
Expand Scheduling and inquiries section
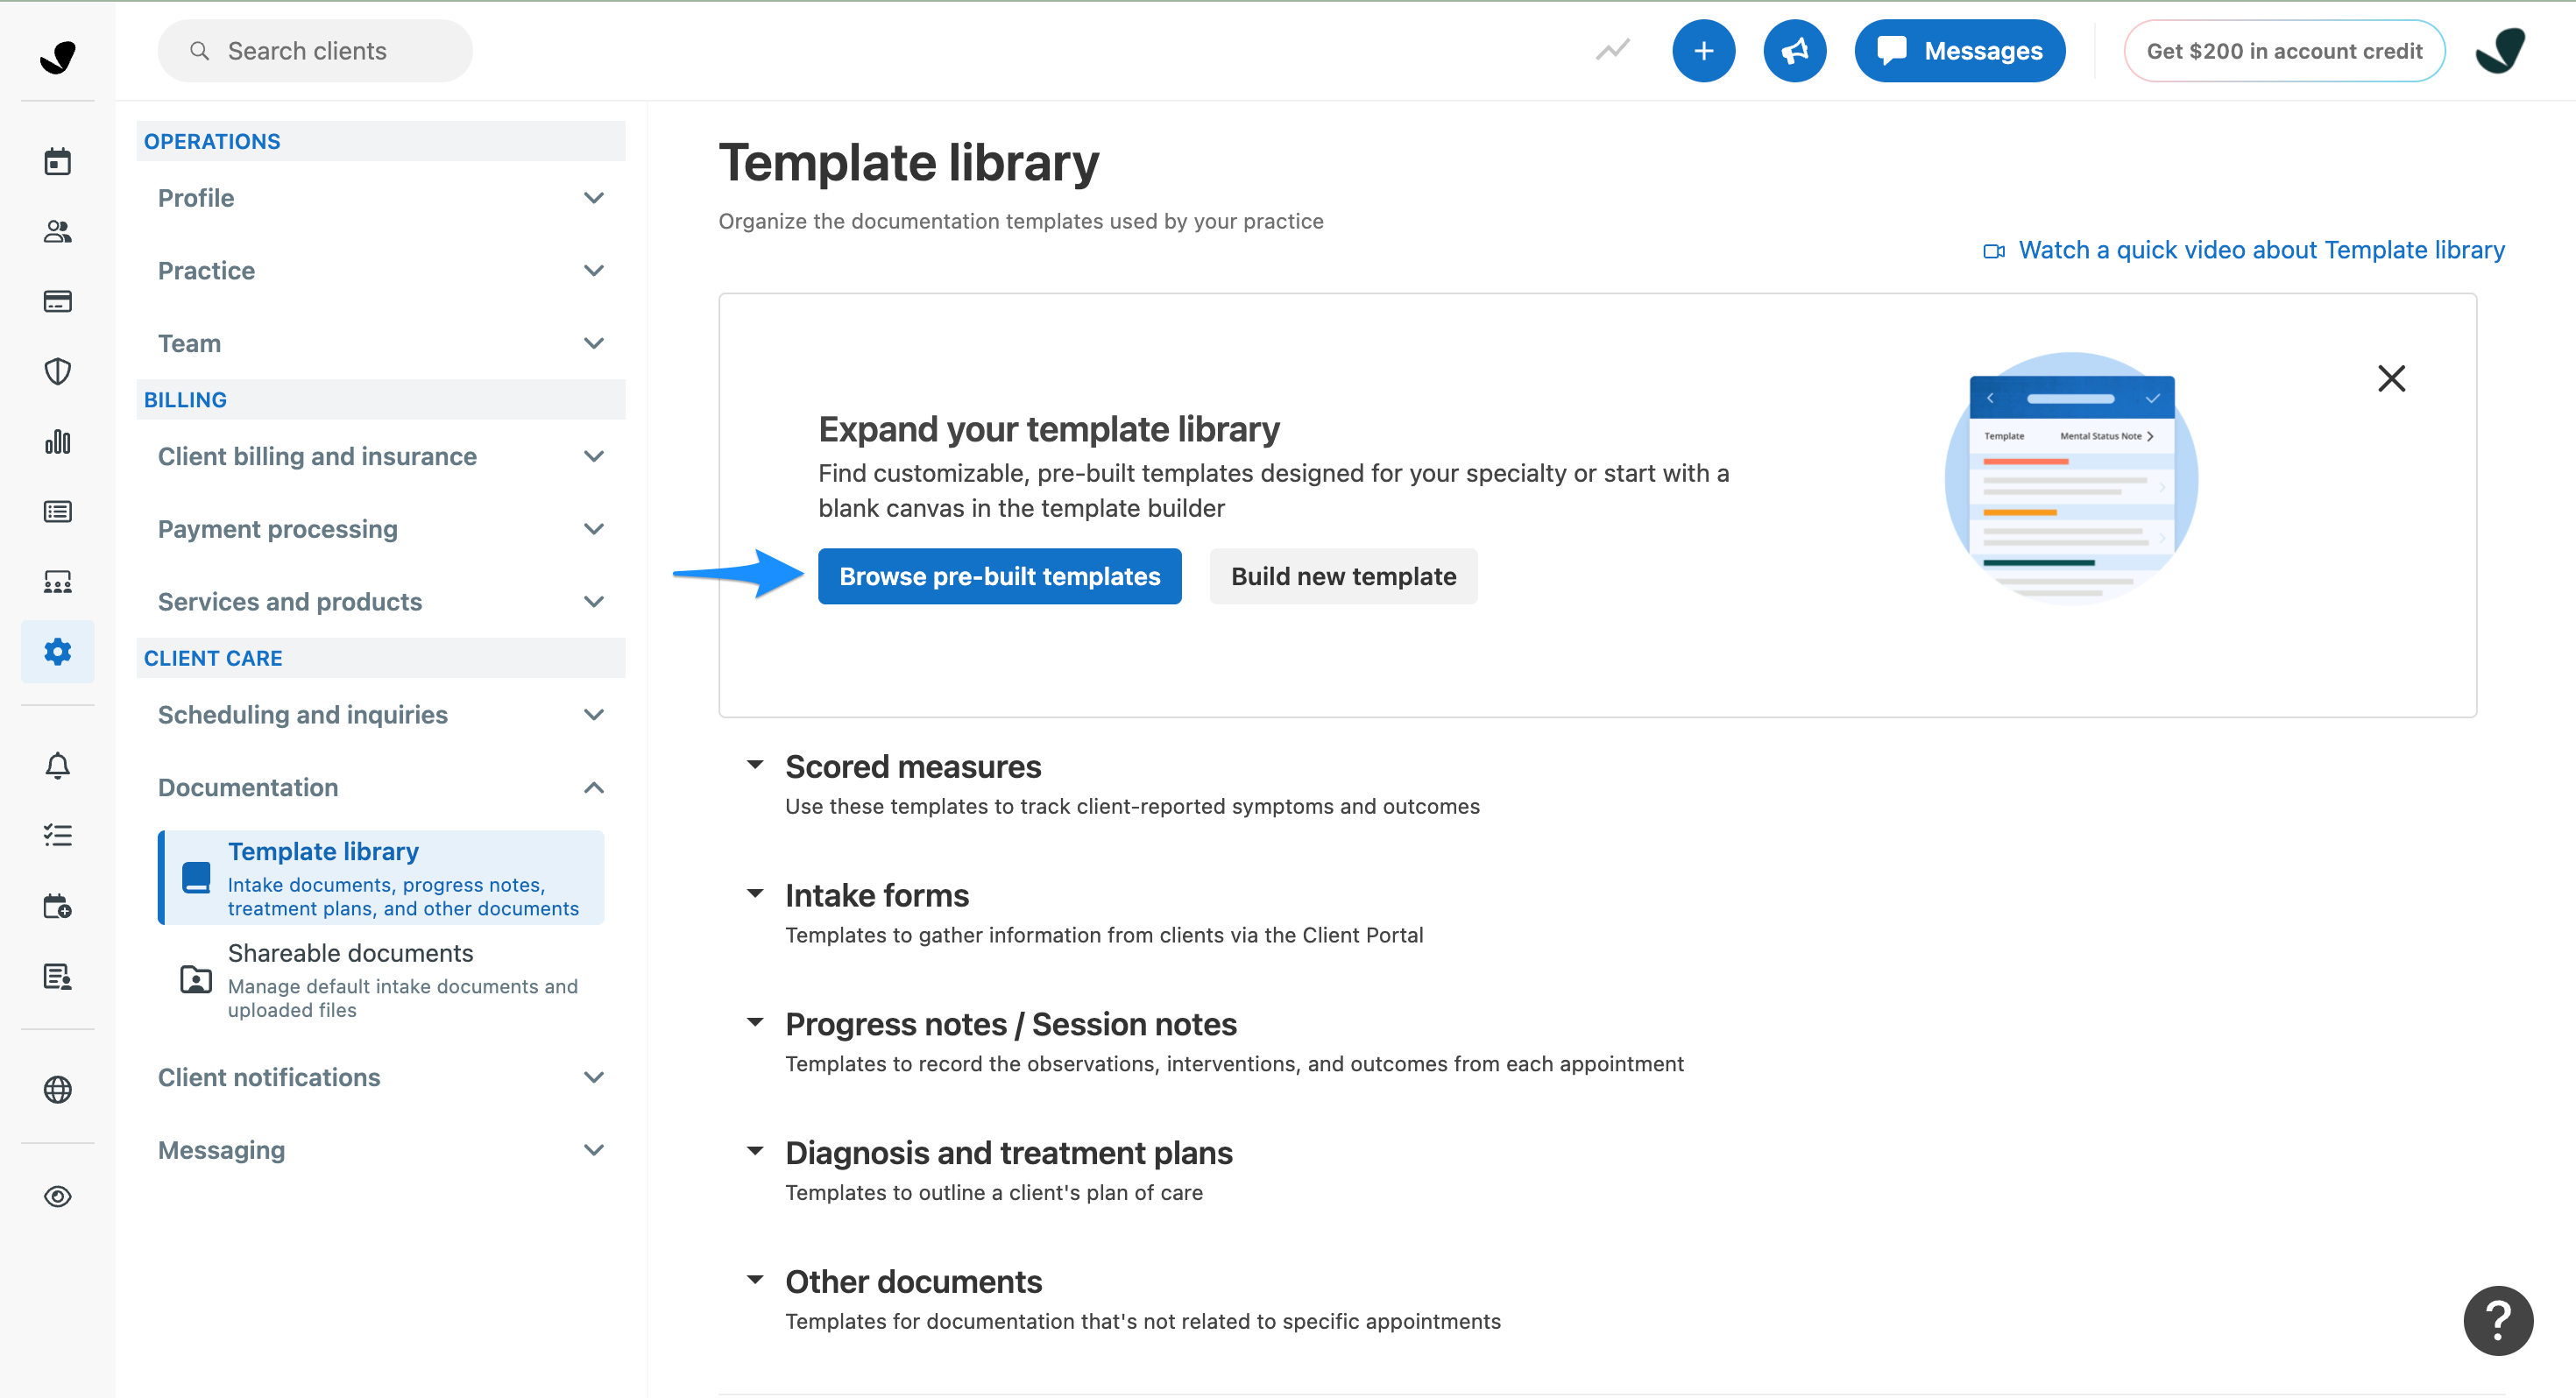[x=381, y=715]
